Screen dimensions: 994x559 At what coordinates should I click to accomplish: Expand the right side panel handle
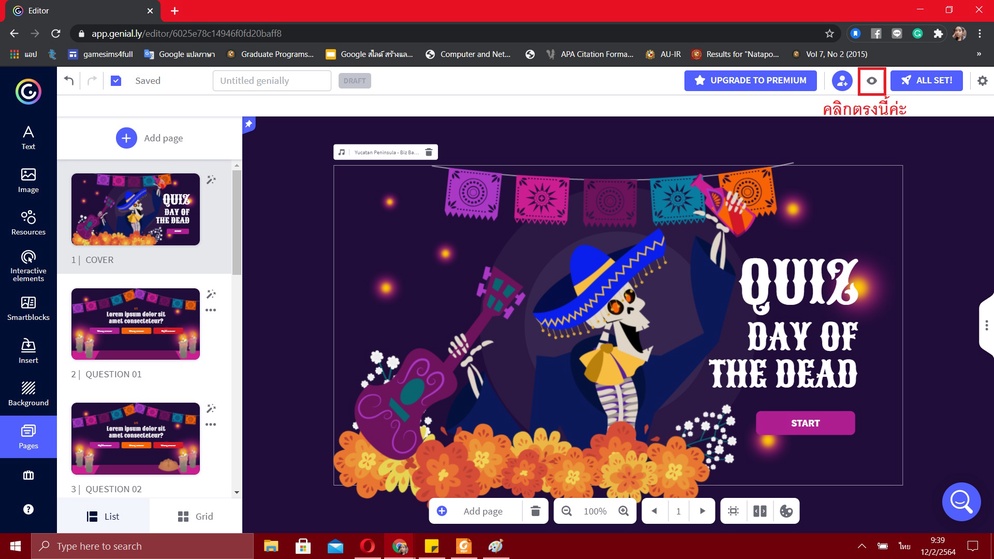[x=986, y=325]
